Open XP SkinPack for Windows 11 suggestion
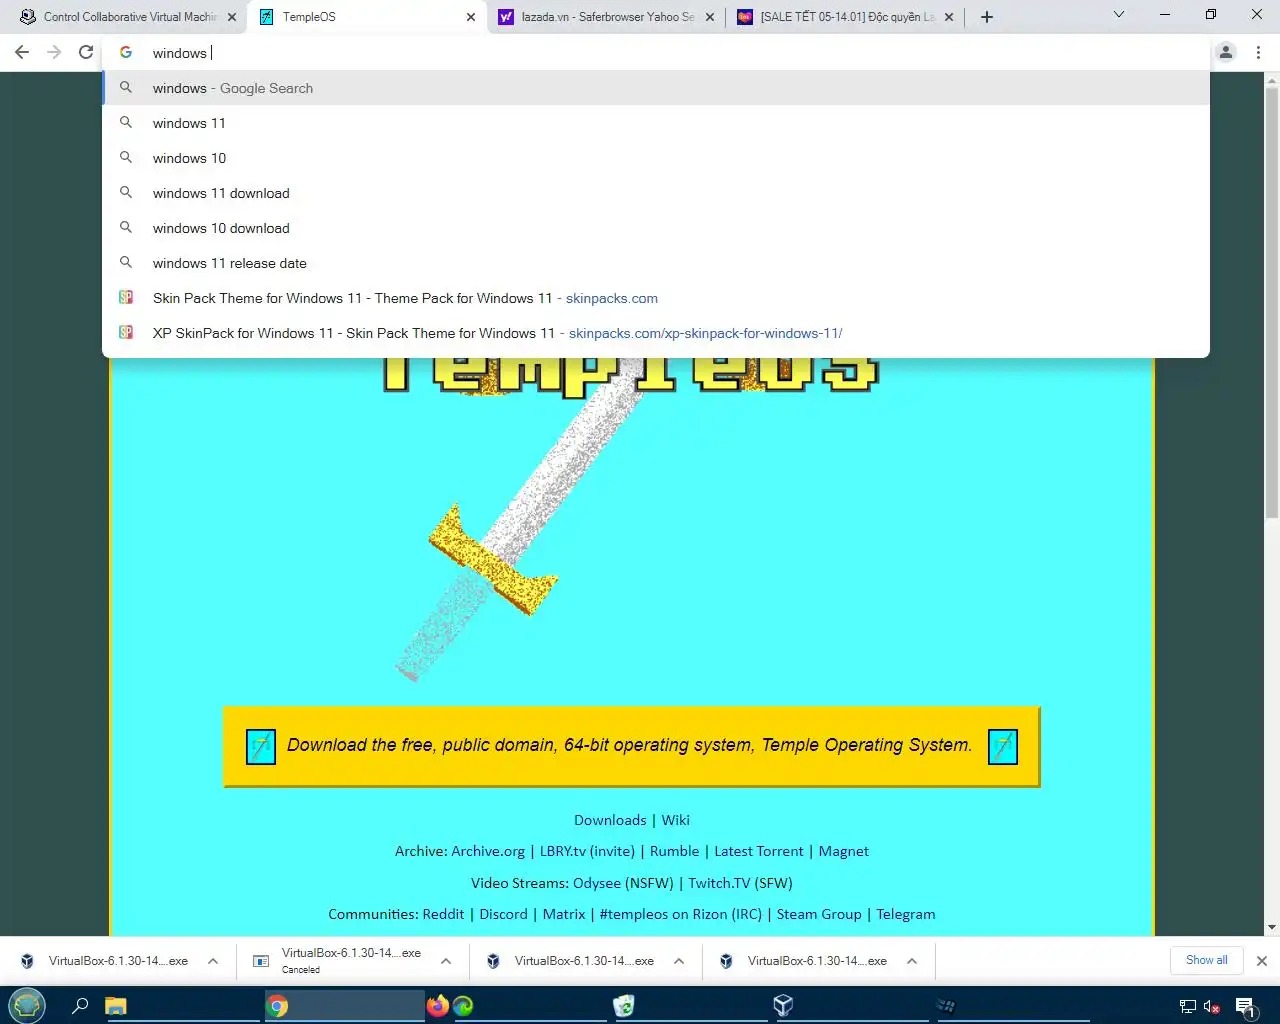Viewport: 1280px width, 1024px height. click(656, 333)
